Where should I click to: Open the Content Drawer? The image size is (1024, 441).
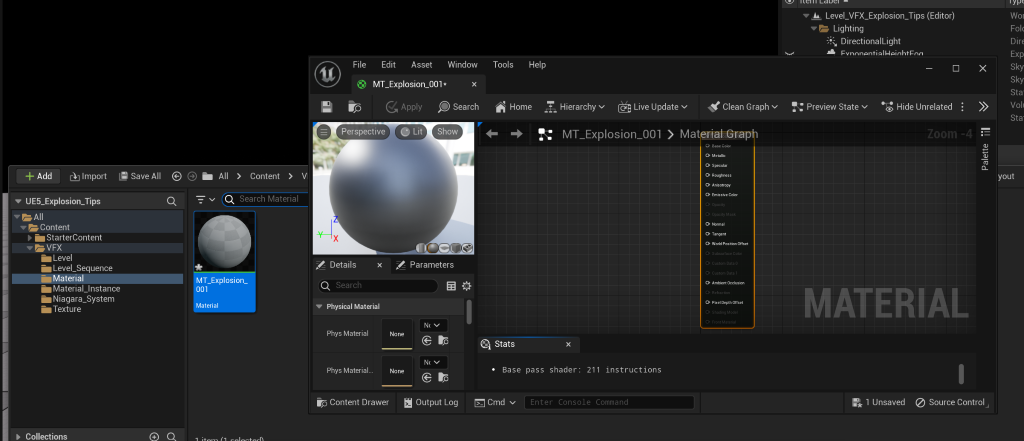pos(353,402)
